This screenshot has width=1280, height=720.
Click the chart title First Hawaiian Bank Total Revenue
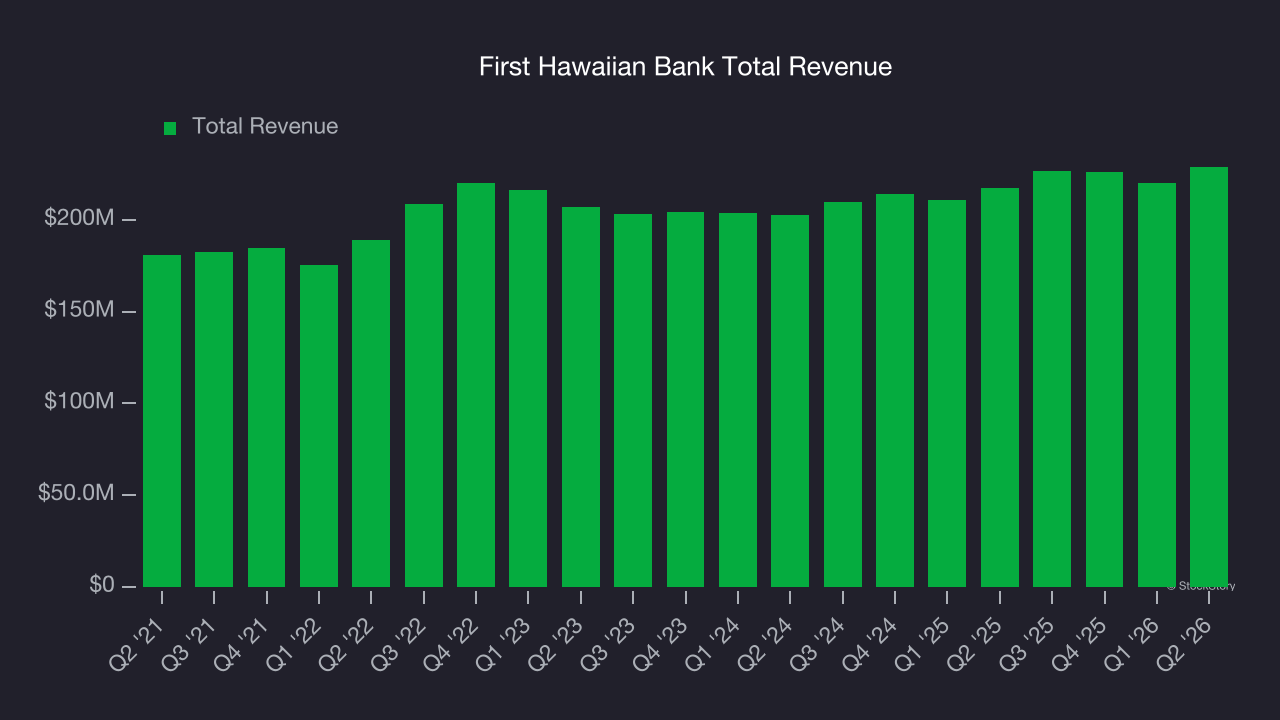point(685,67)
